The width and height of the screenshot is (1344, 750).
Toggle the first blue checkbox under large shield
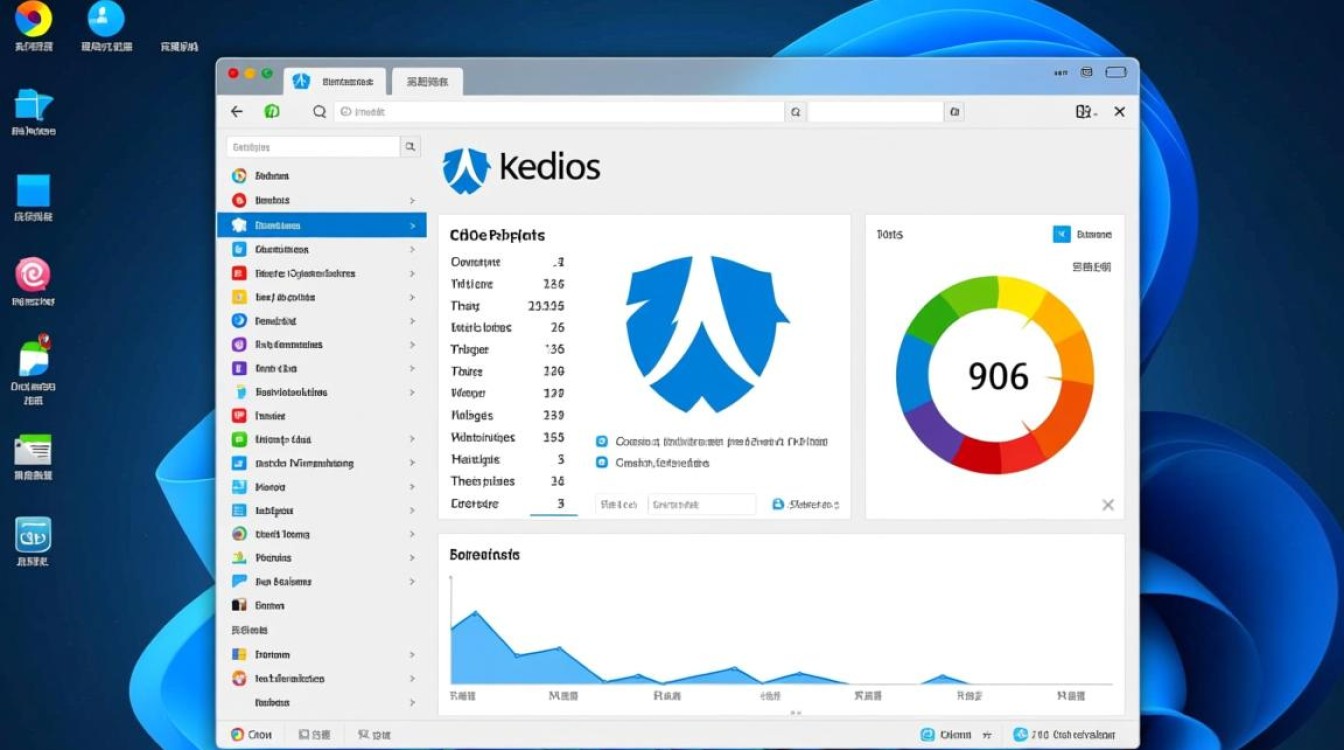tap(602, 441)
